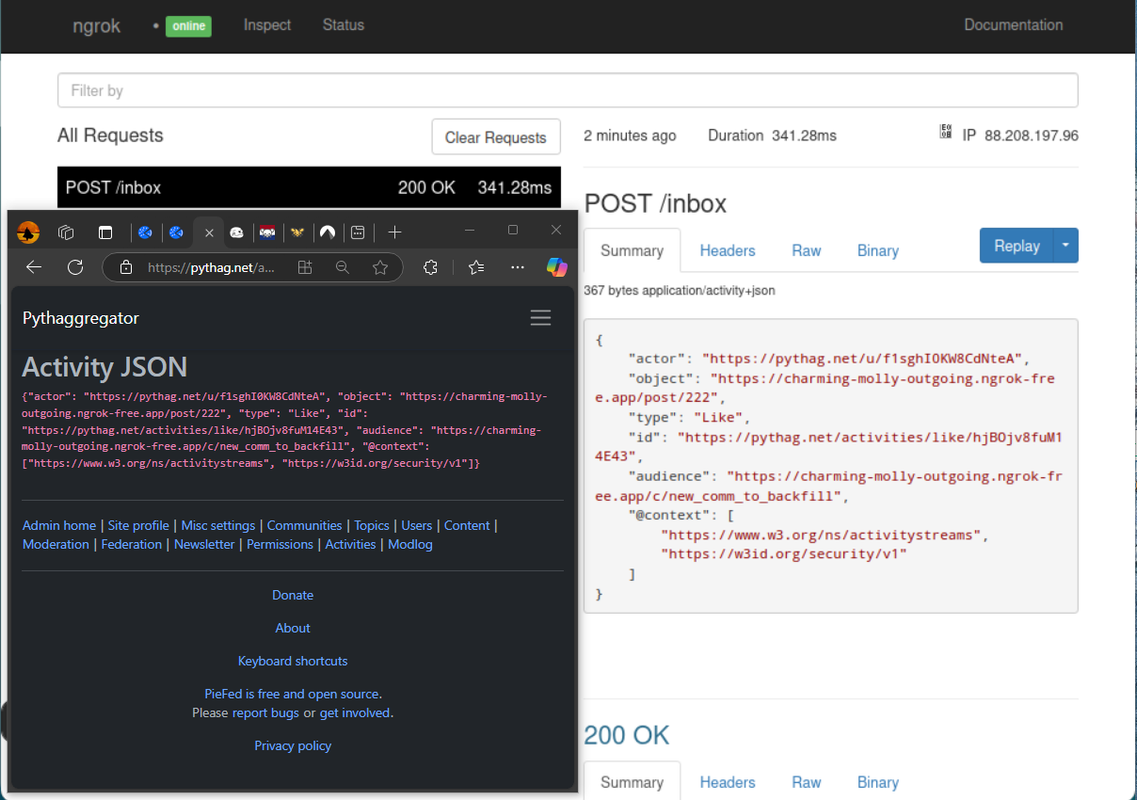Open the Edge tab actions menu icon
Viewport: 1137px width, 800px height.
click(105, 232)
